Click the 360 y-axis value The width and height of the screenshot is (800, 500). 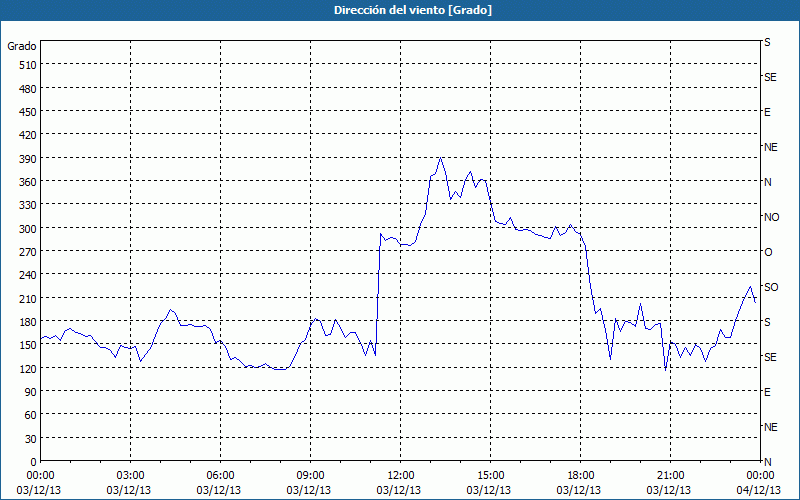(x=29, y=182)
